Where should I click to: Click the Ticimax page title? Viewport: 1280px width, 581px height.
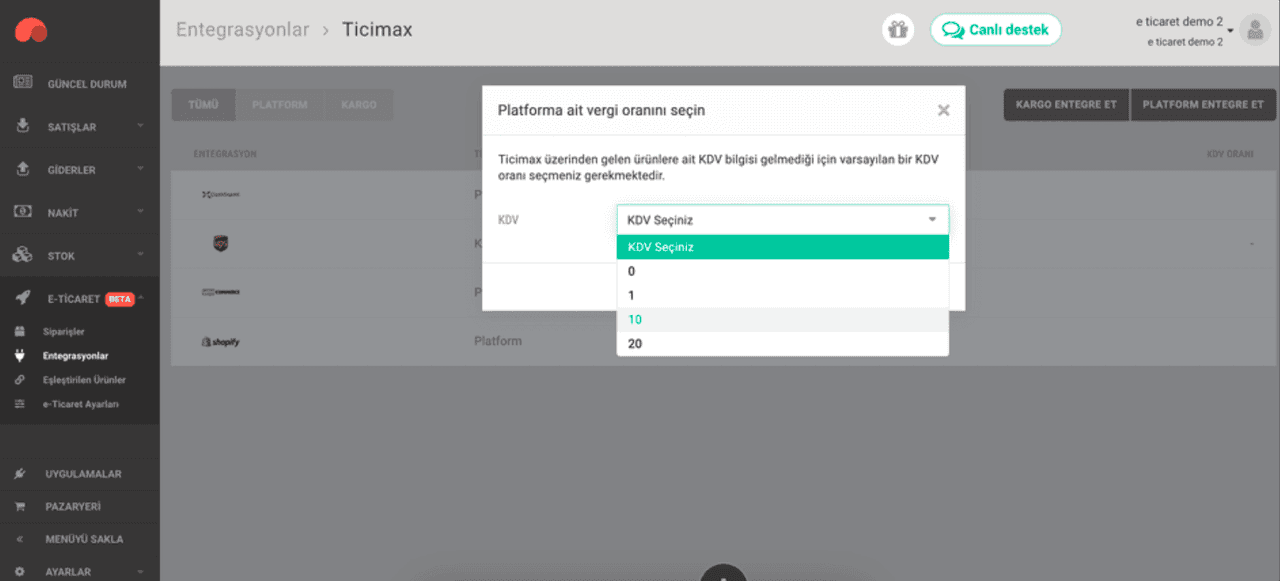pos(377,30)
